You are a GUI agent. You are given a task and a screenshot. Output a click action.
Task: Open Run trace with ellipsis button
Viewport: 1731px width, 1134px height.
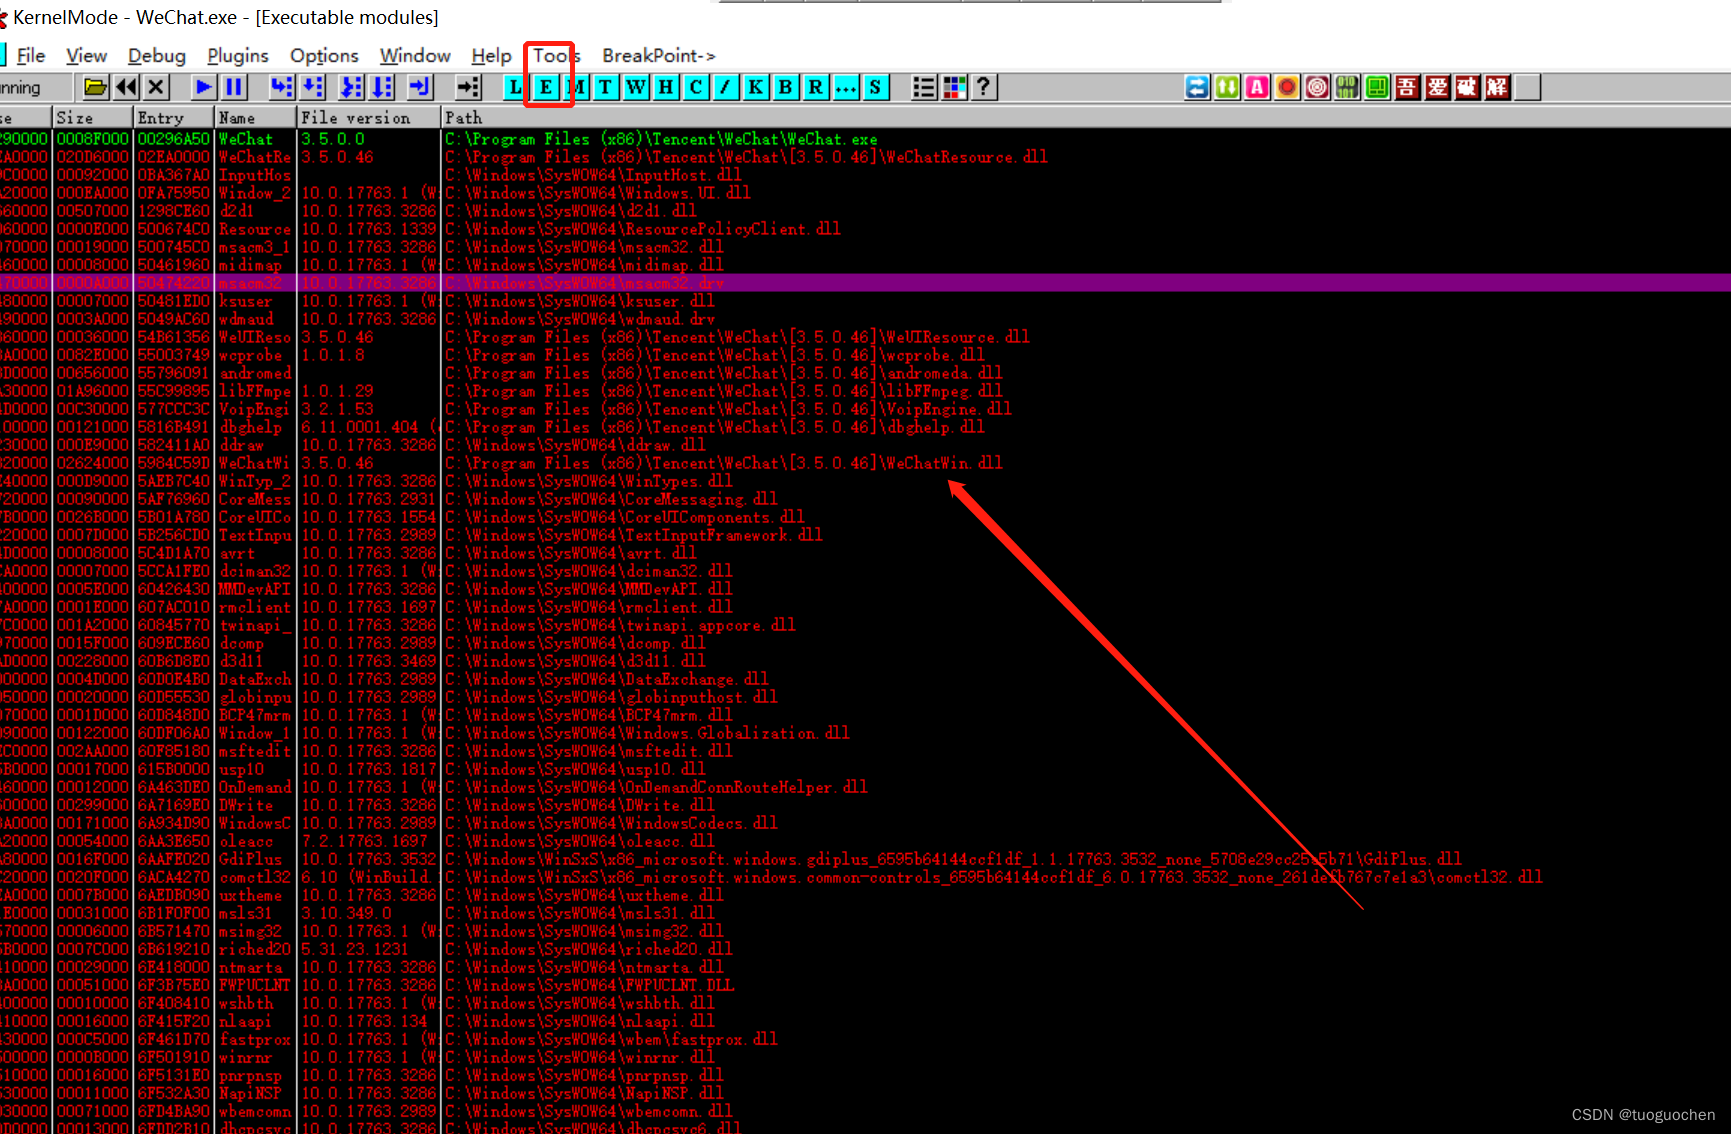click(846, 87)
